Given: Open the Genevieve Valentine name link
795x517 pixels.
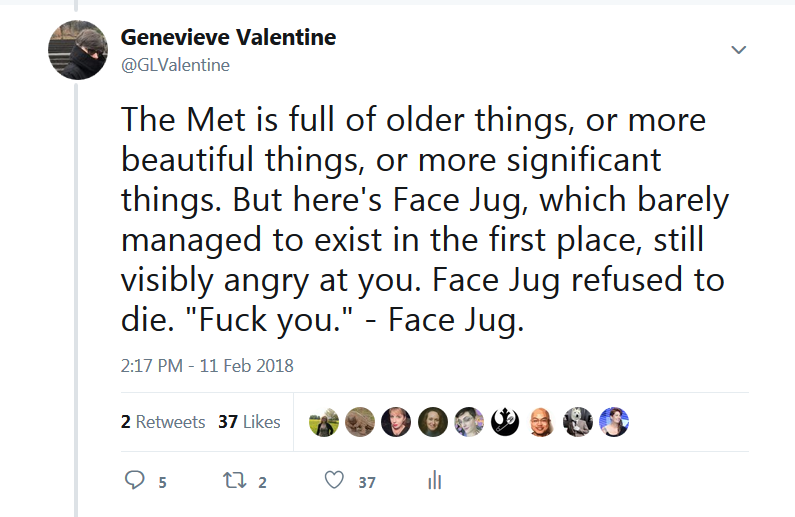Looking at the screenshot, I should [228, 38].
